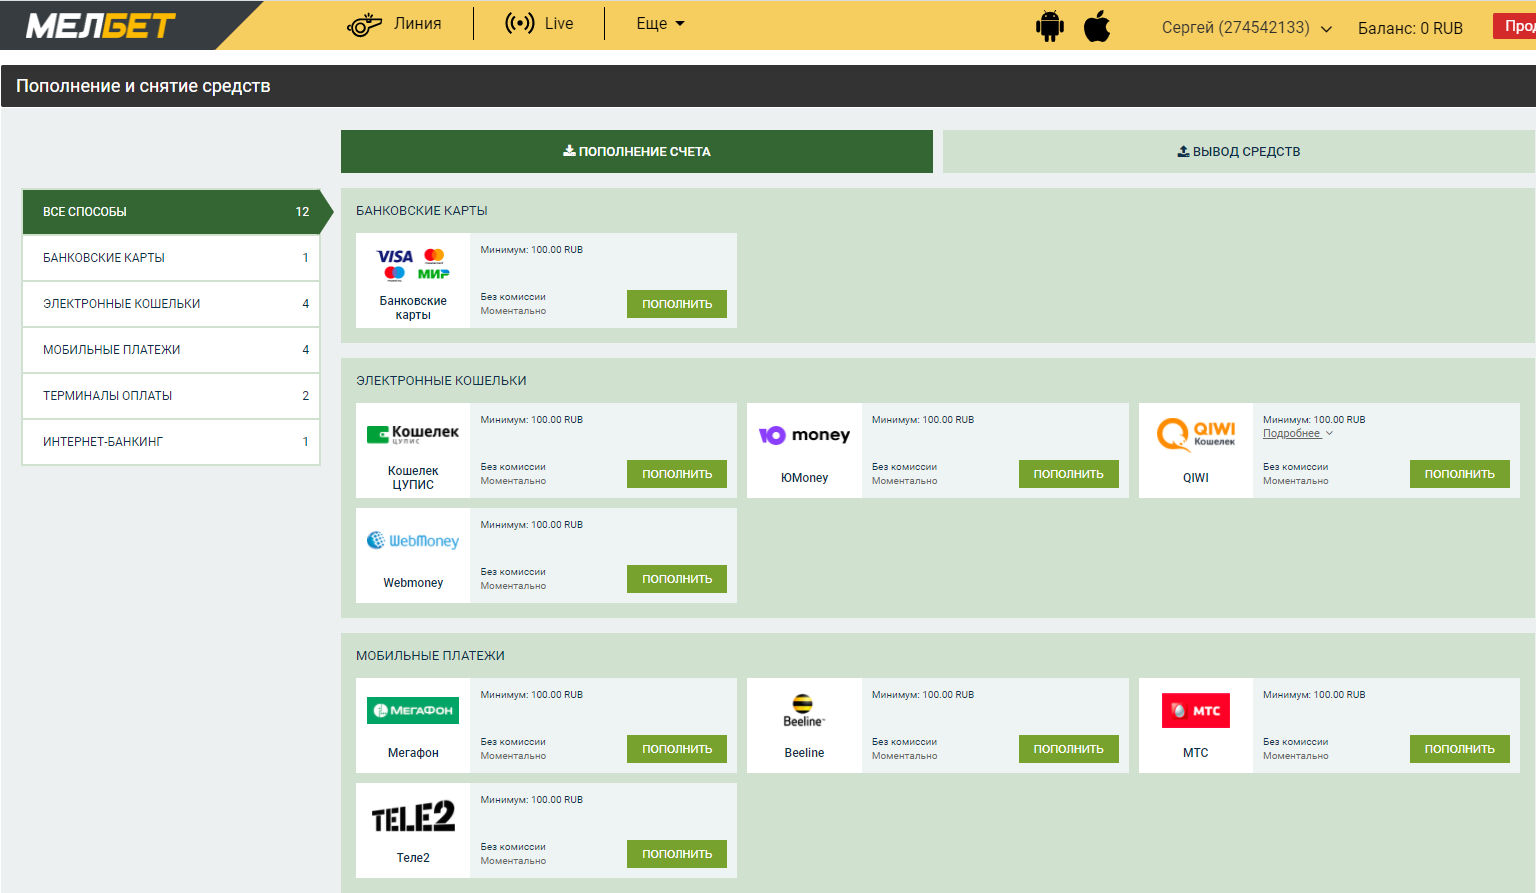Click Пополнить for Webmoney
The image size is (1536, 893).
(677, 579)
